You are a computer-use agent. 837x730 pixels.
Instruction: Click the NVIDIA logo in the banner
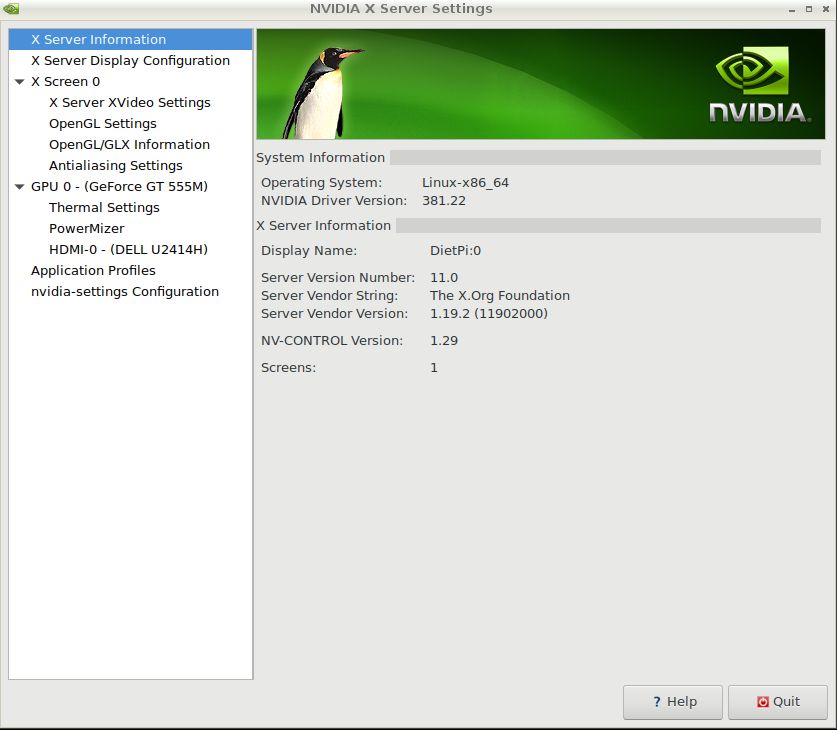pos(759,86)
